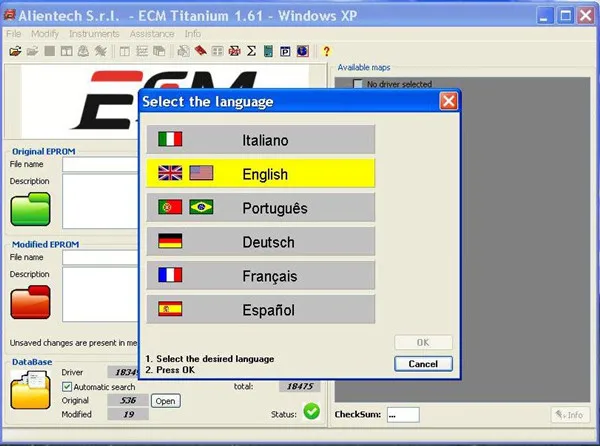The image size is (600, 446).
Task: Click the Alientech app icon in title bar
Action: (9, 15)
